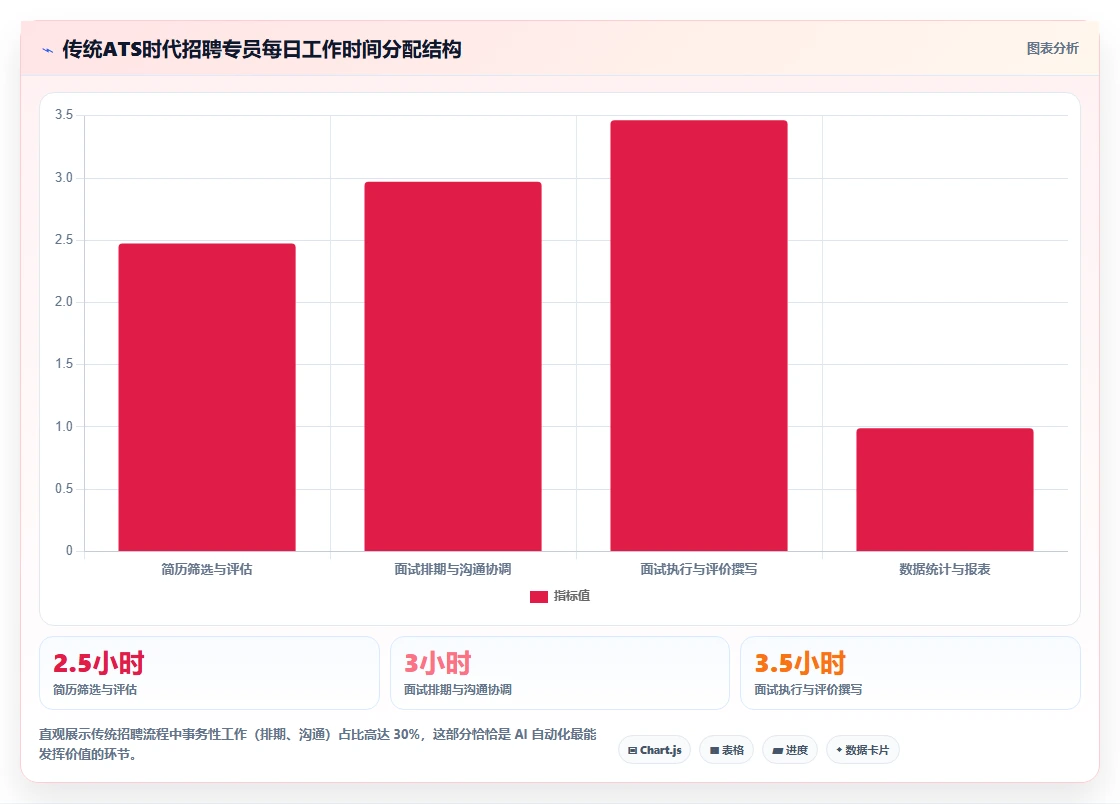Viewport: 1120px width, 804px height.
Task: Click the 指标值 legend label
Action: pyautogui.click(x=571, y=596)
